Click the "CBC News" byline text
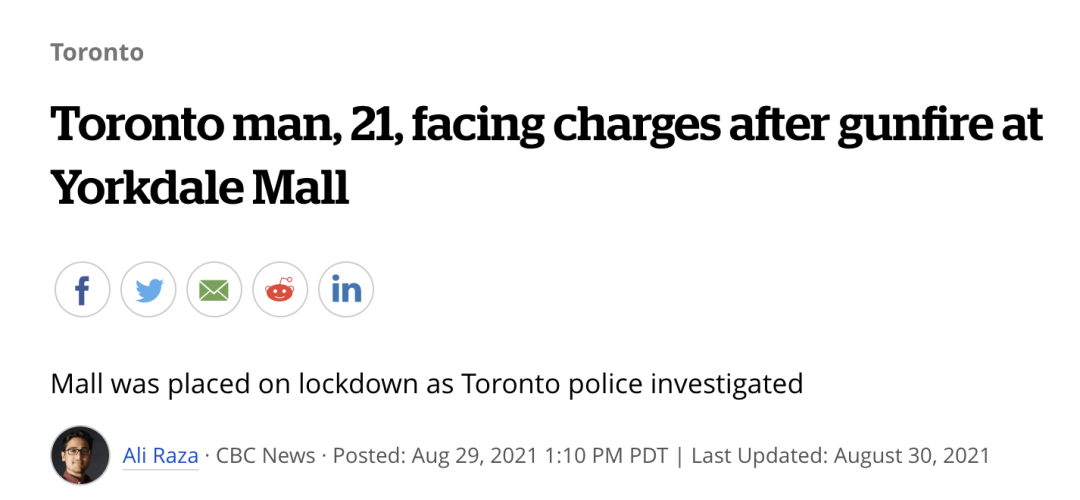 [265, 456]
